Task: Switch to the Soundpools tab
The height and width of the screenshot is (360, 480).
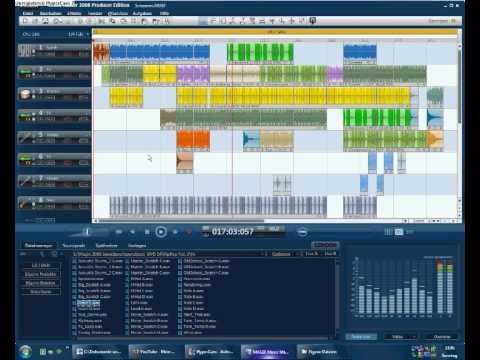Action: point(74,246)
